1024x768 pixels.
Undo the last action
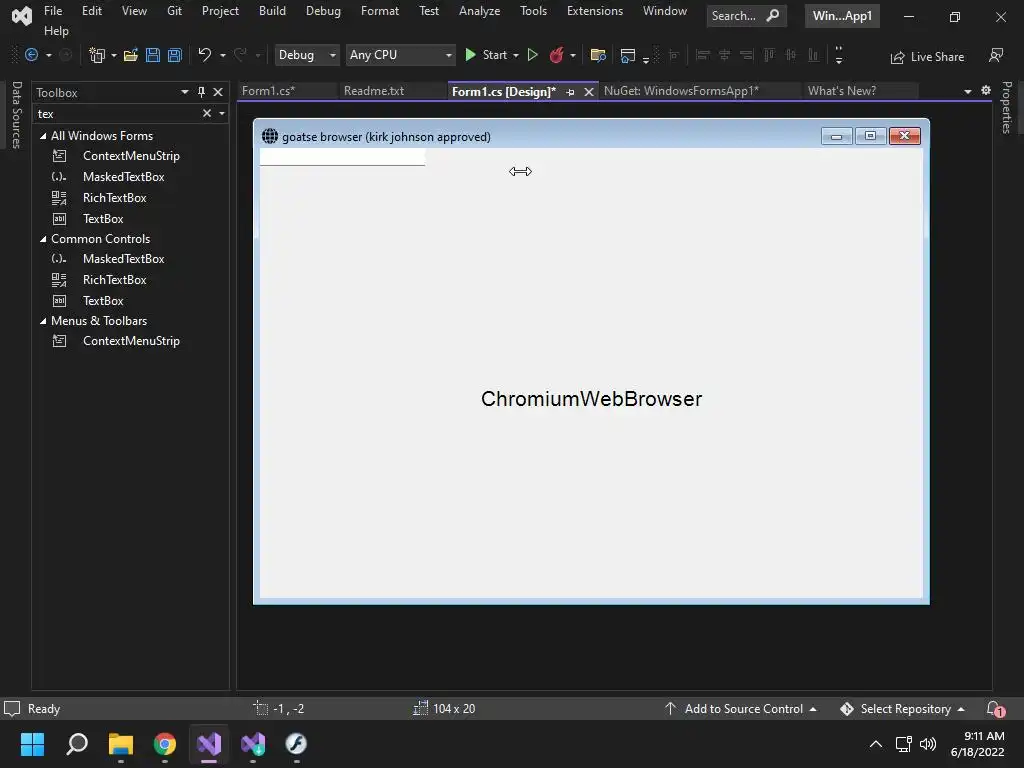[205, 55]
